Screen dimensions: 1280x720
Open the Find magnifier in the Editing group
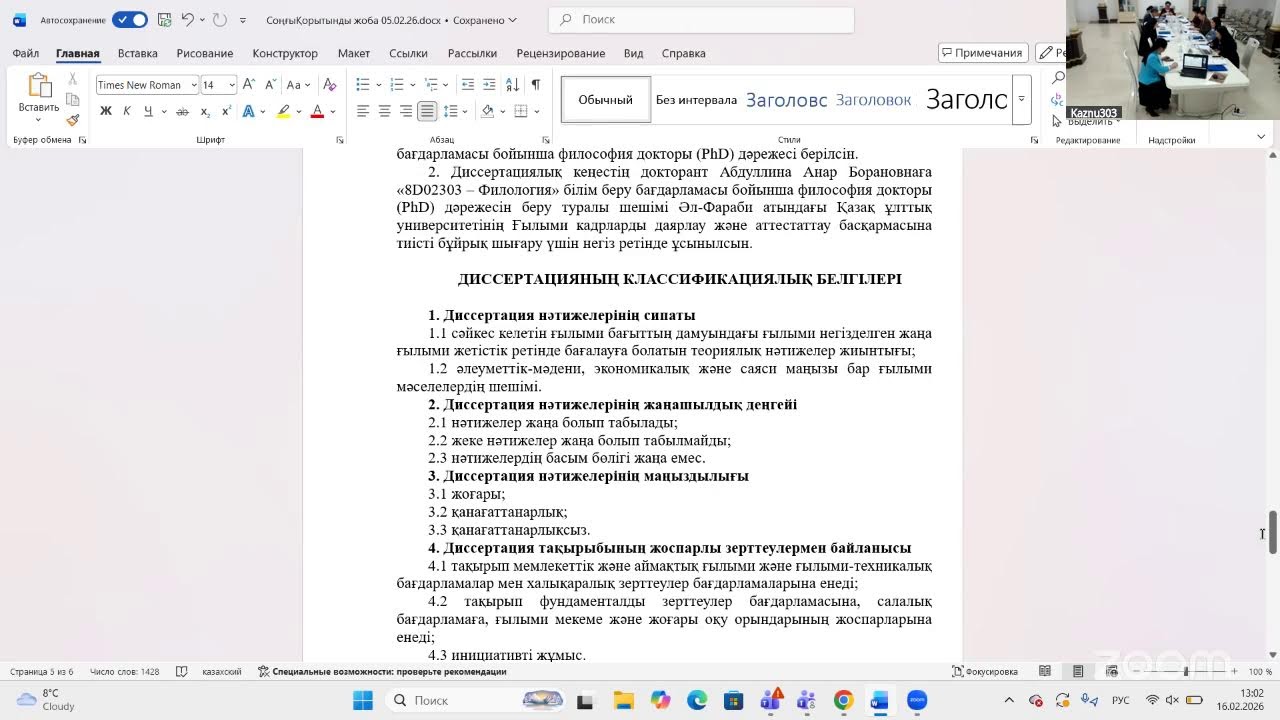pos(1058,78)
